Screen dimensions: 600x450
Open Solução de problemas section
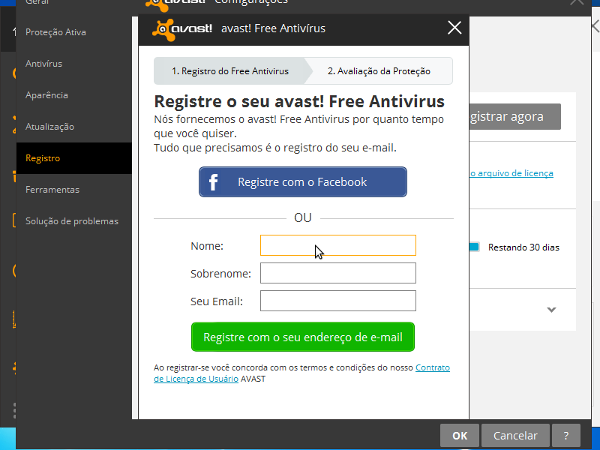point(74,221)
